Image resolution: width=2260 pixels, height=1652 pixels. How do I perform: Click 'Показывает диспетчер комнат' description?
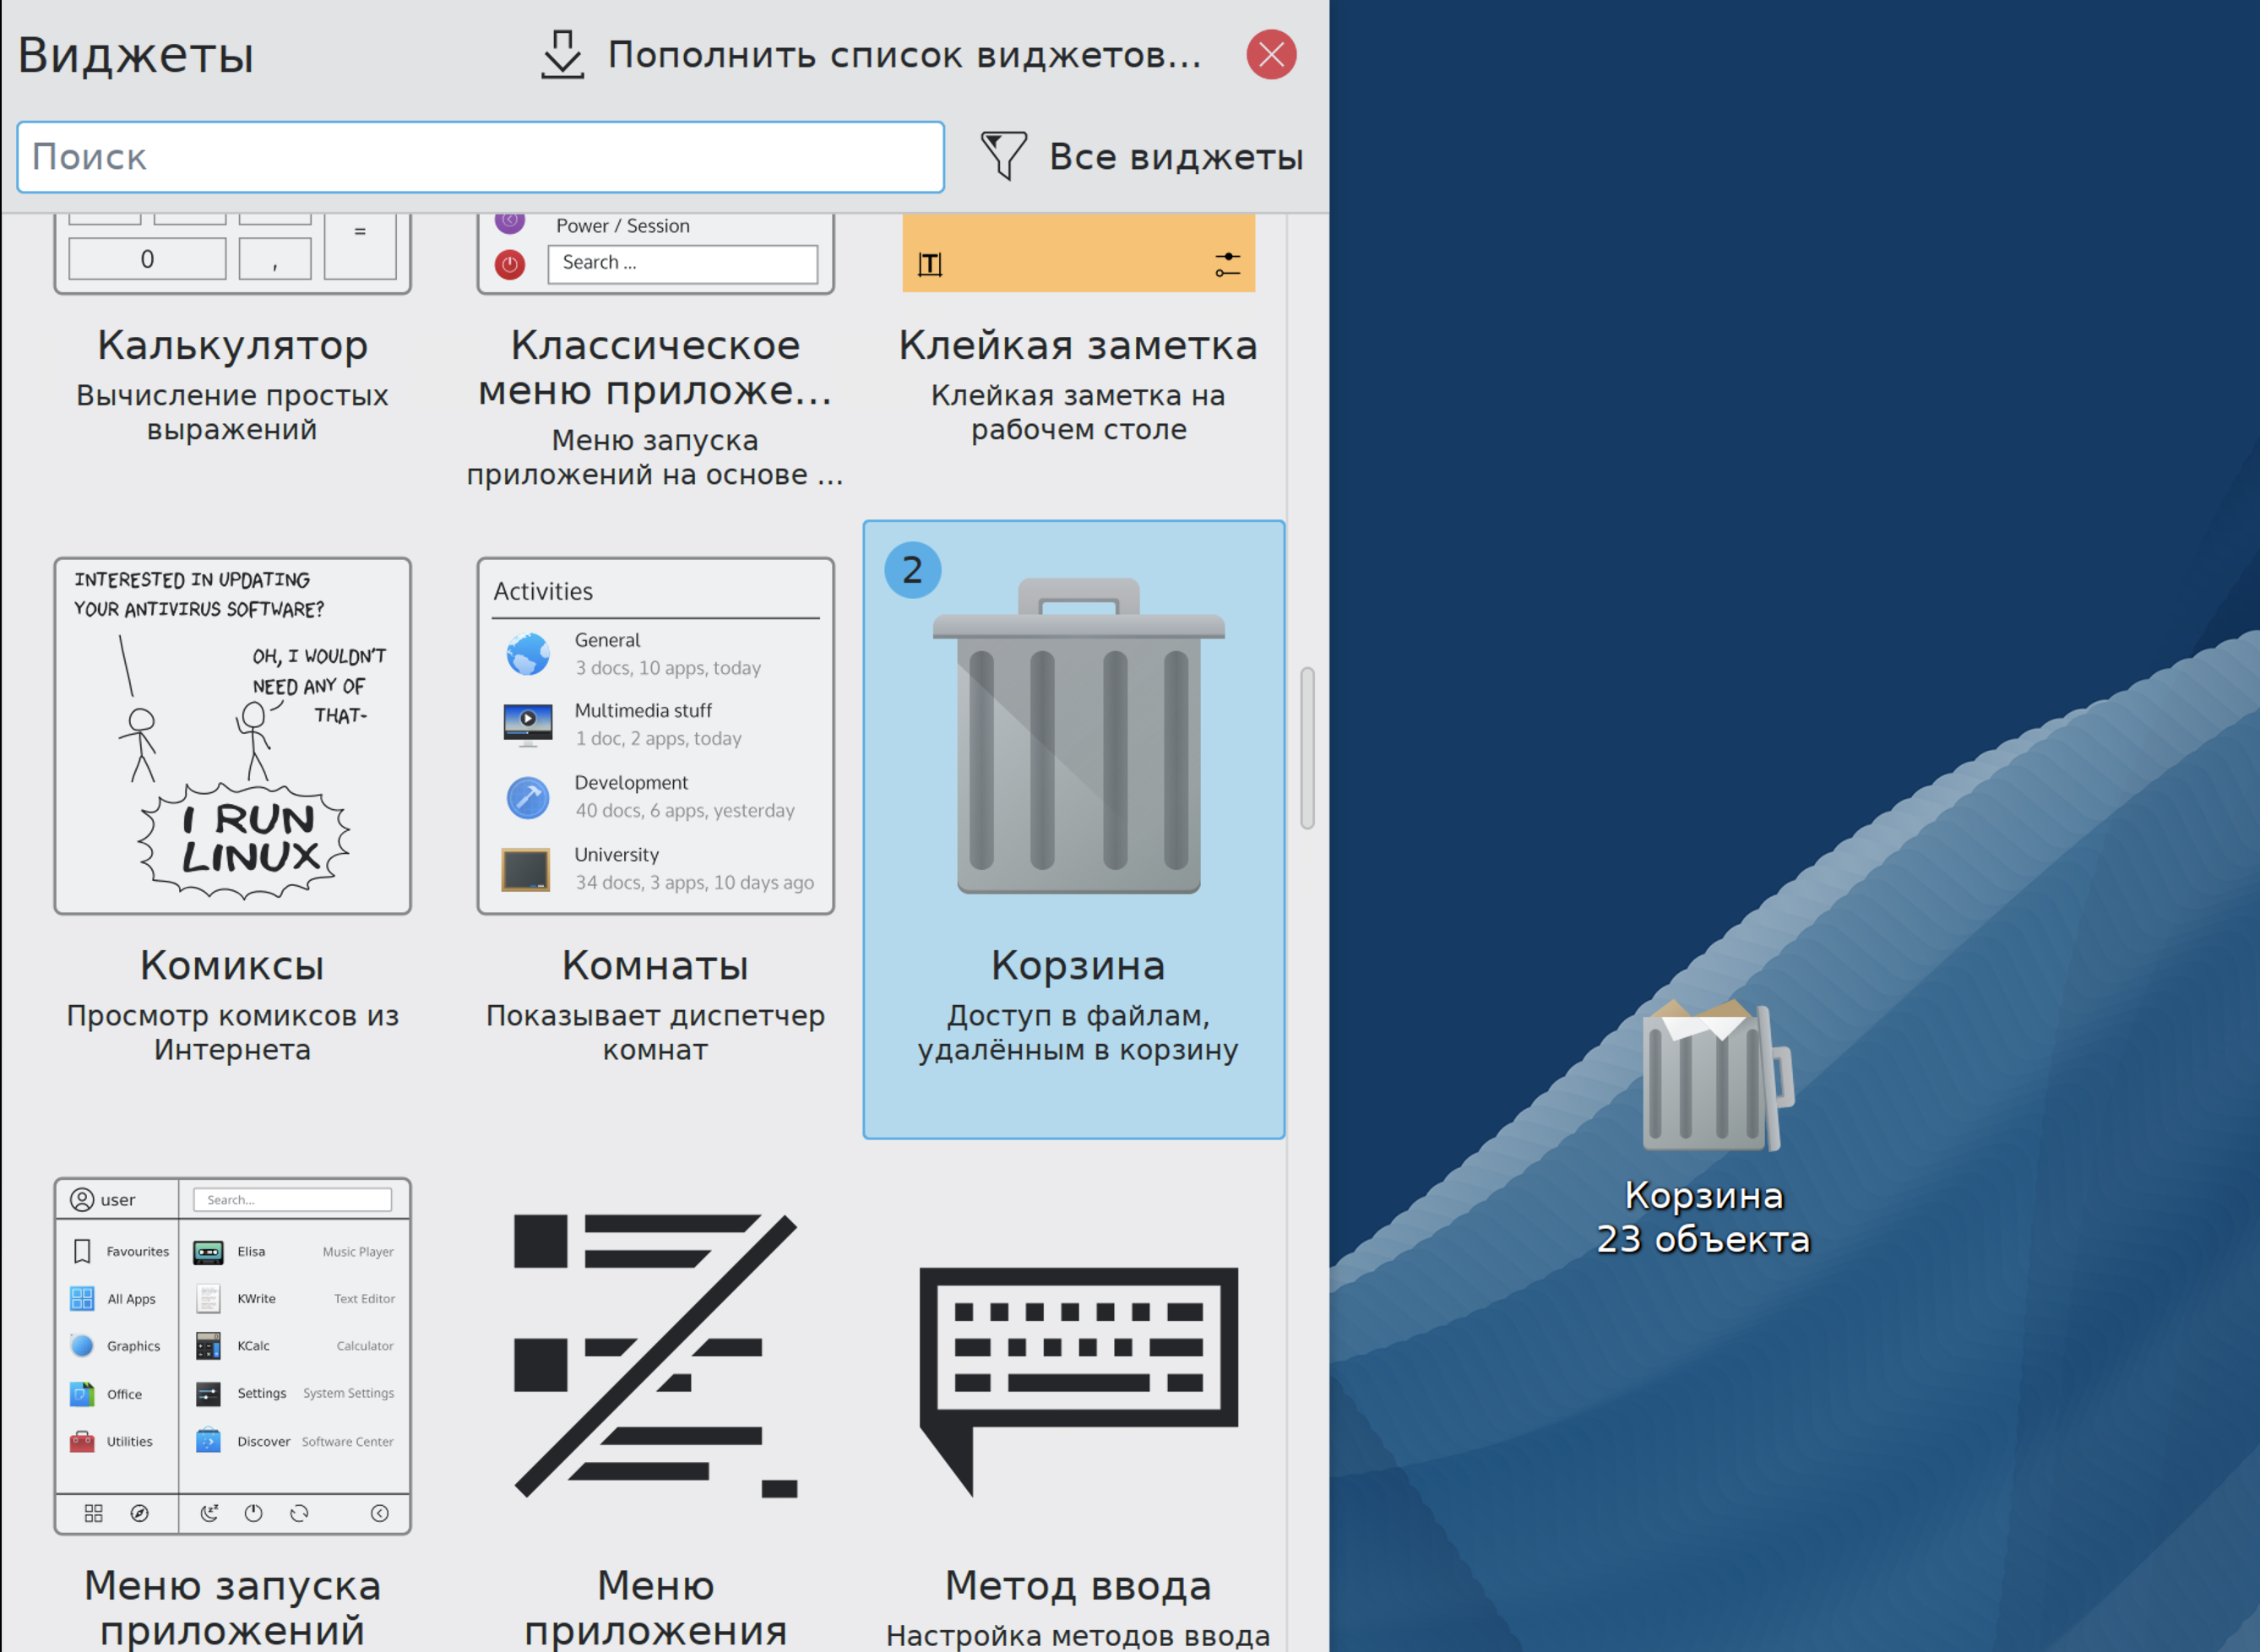point(656,1032)
